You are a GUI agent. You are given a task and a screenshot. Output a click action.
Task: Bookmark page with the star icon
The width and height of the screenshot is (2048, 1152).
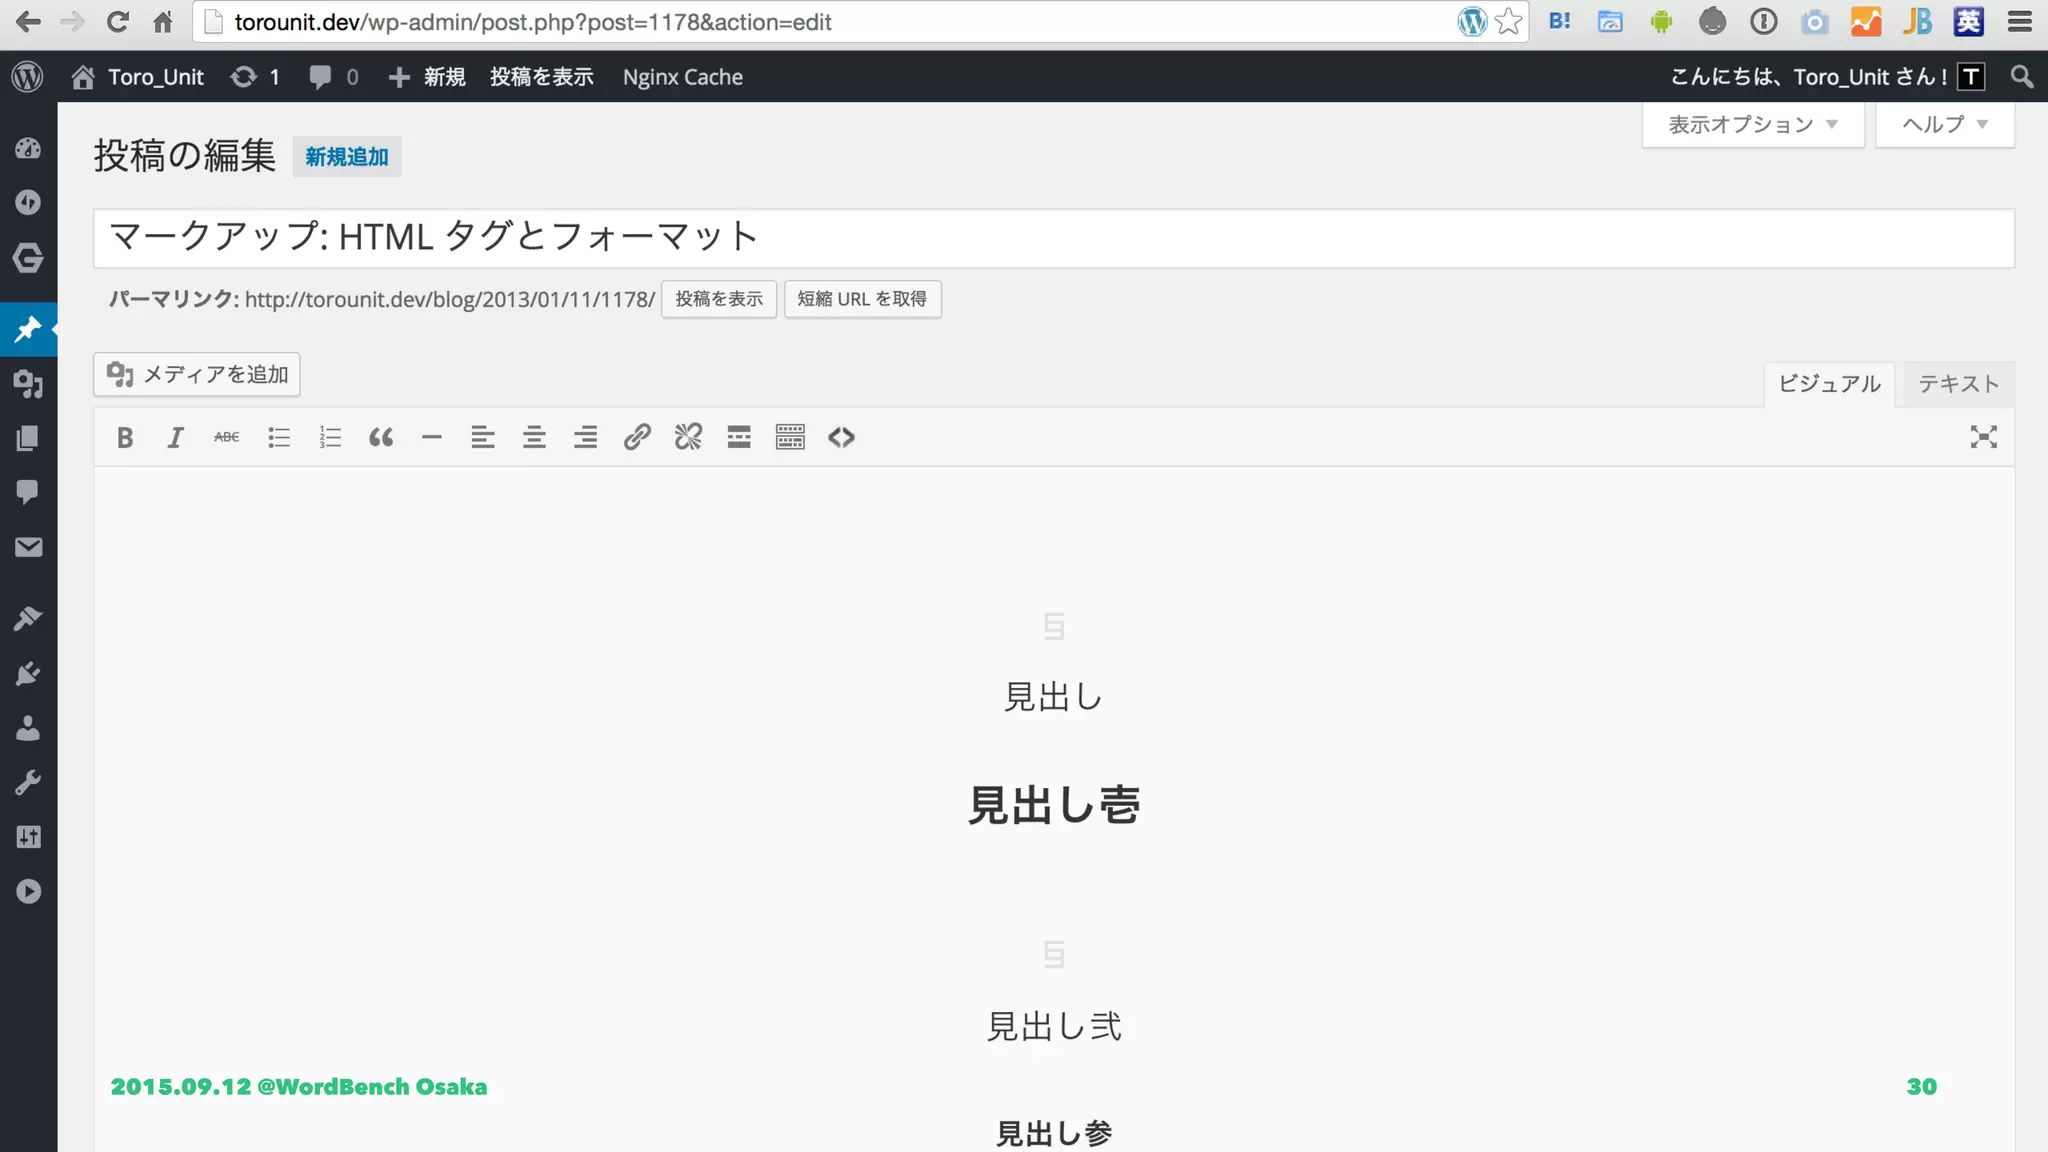[x=1508, y=21]
